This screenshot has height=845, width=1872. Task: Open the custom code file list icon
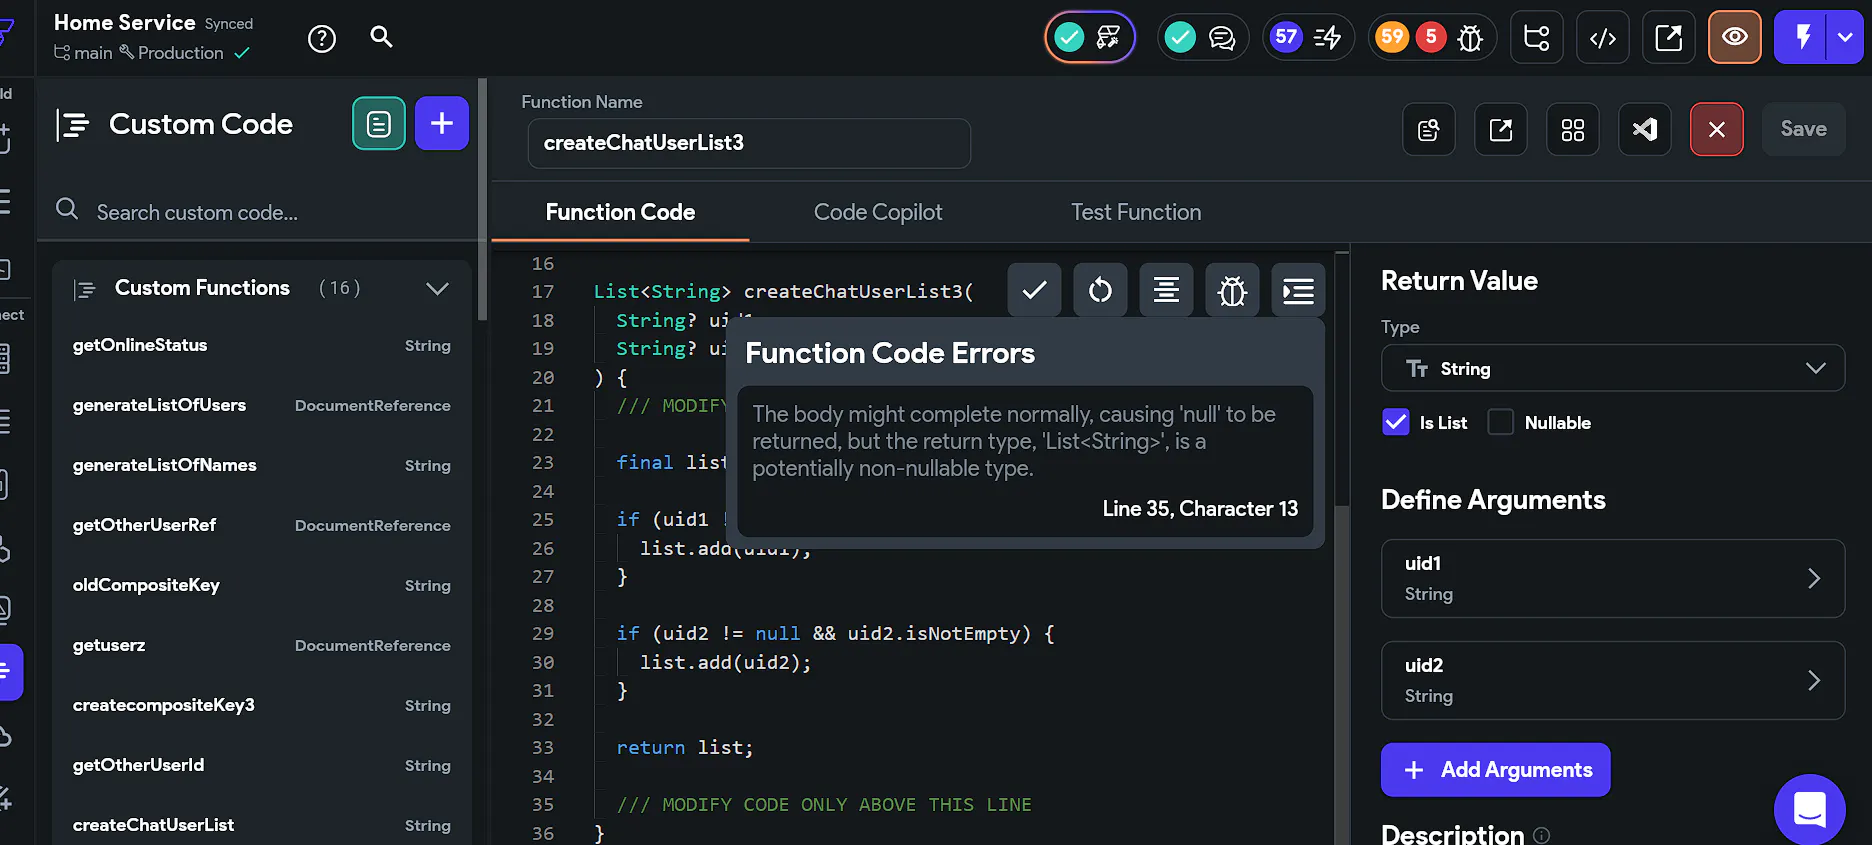[x=379, y=124]
